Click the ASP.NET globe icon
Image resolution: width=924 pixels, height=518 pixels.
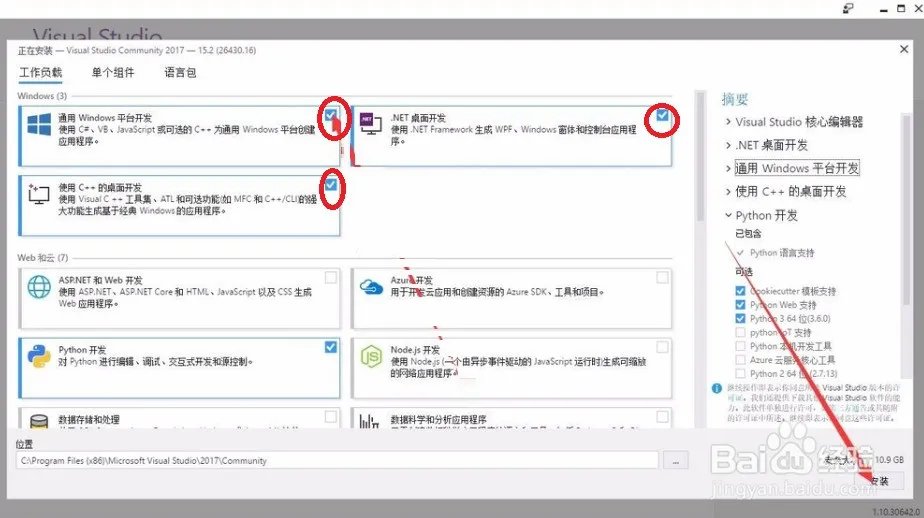point(39,287)
